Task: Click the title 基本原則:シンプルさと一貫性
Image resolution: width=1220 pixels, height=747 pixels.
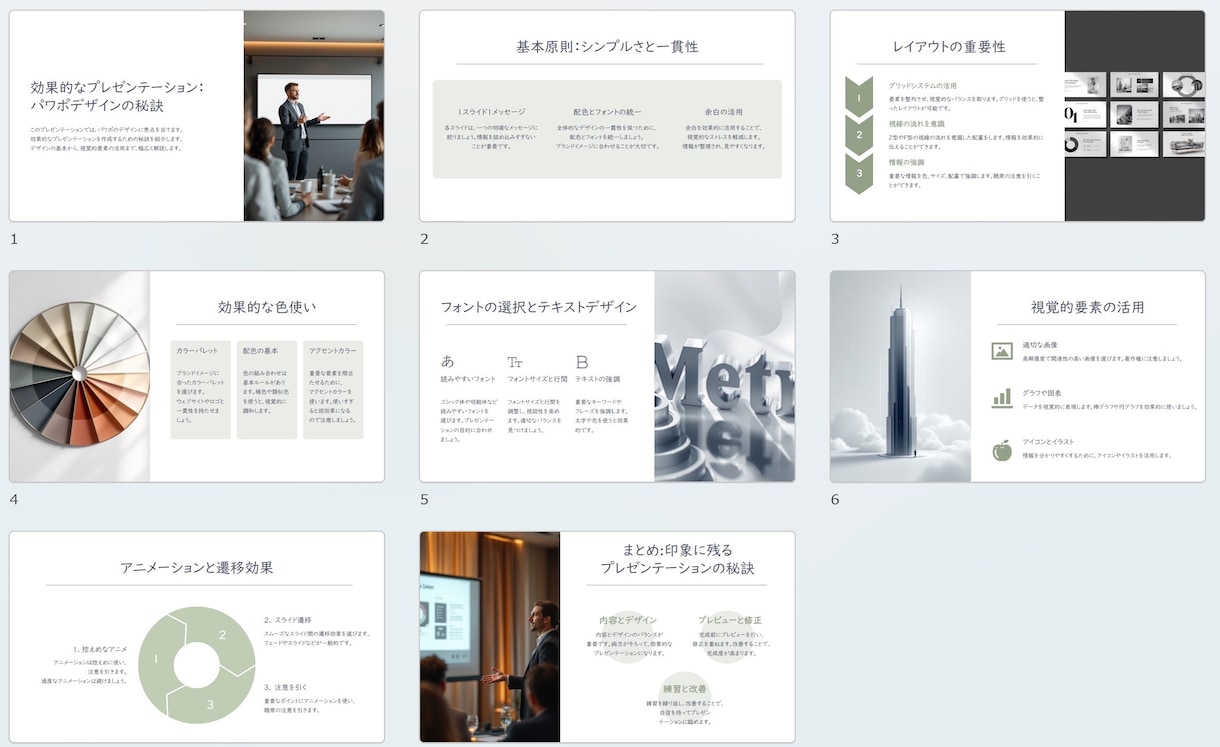Action: (x=607, y=46)
